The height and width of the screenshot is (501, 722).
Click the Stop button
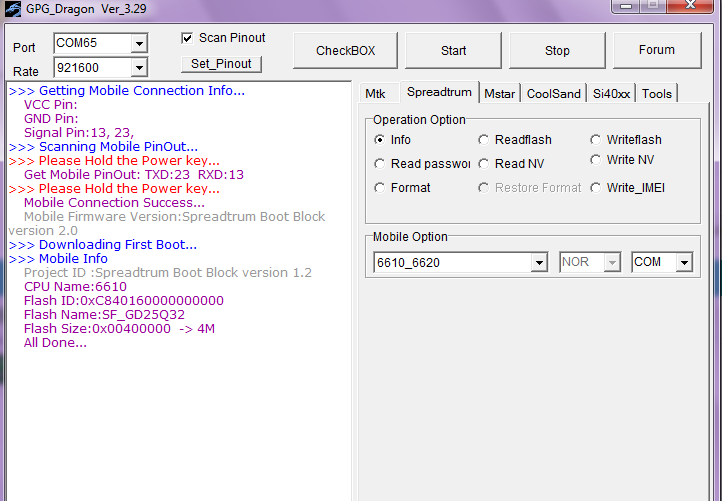(x=557, y=50)
